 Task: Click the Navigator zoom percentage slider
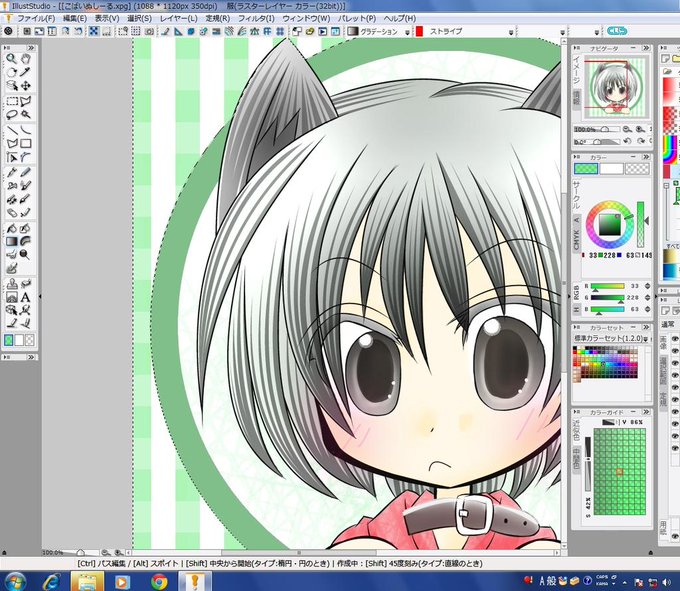point(597,129)
